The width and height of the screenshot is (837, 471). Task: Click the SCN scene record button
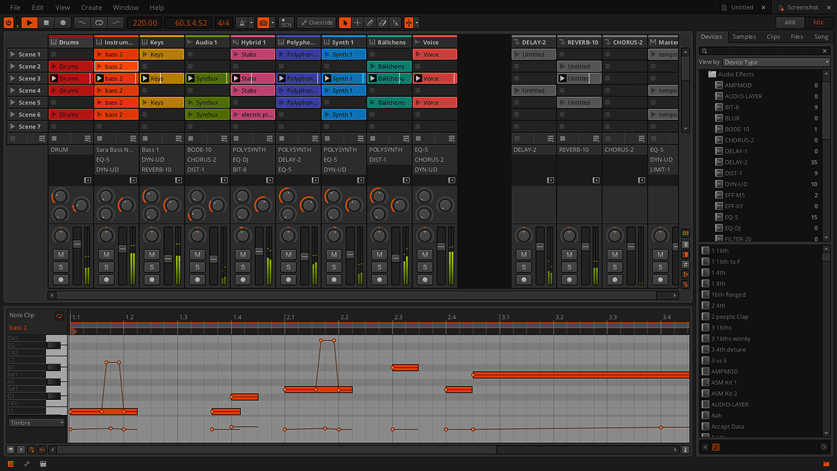coord(286,22)
